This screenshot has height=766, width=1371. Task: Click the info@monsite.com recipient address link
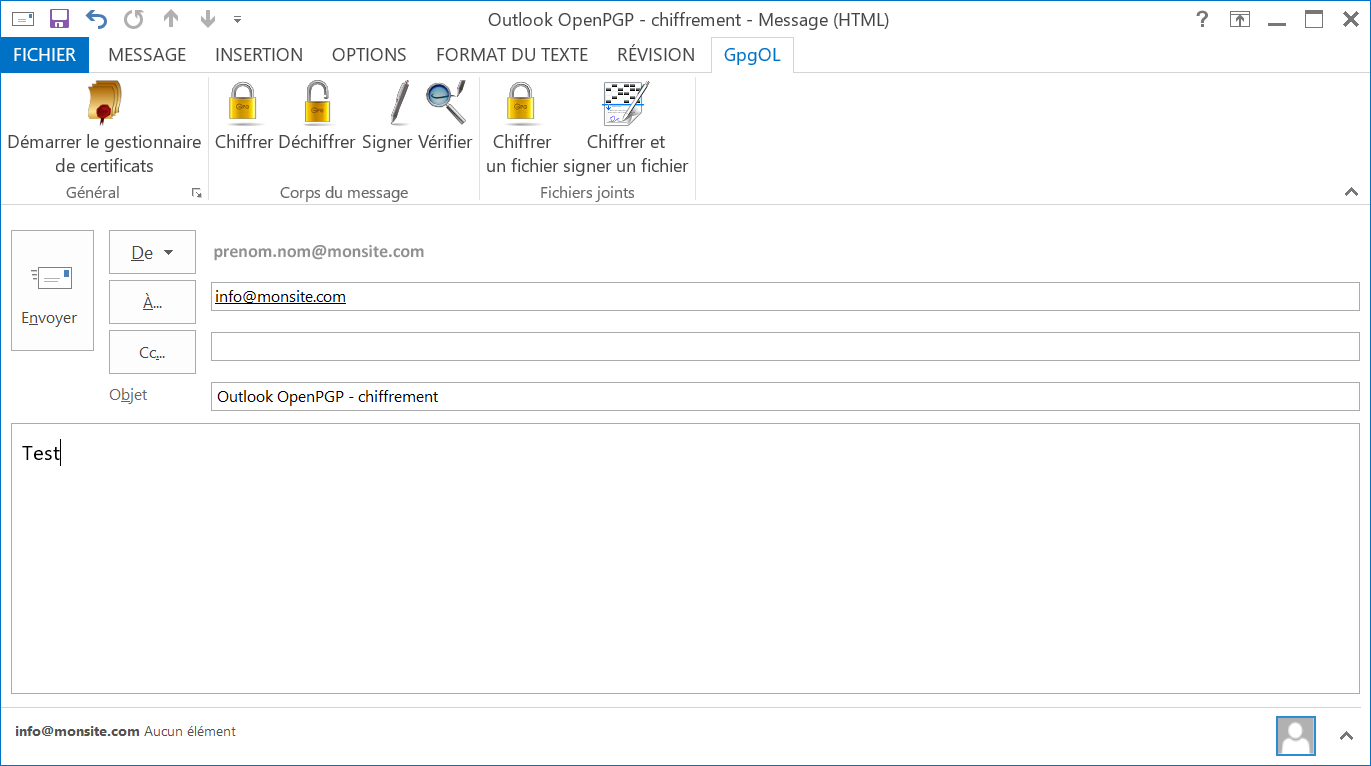point(280,297)
